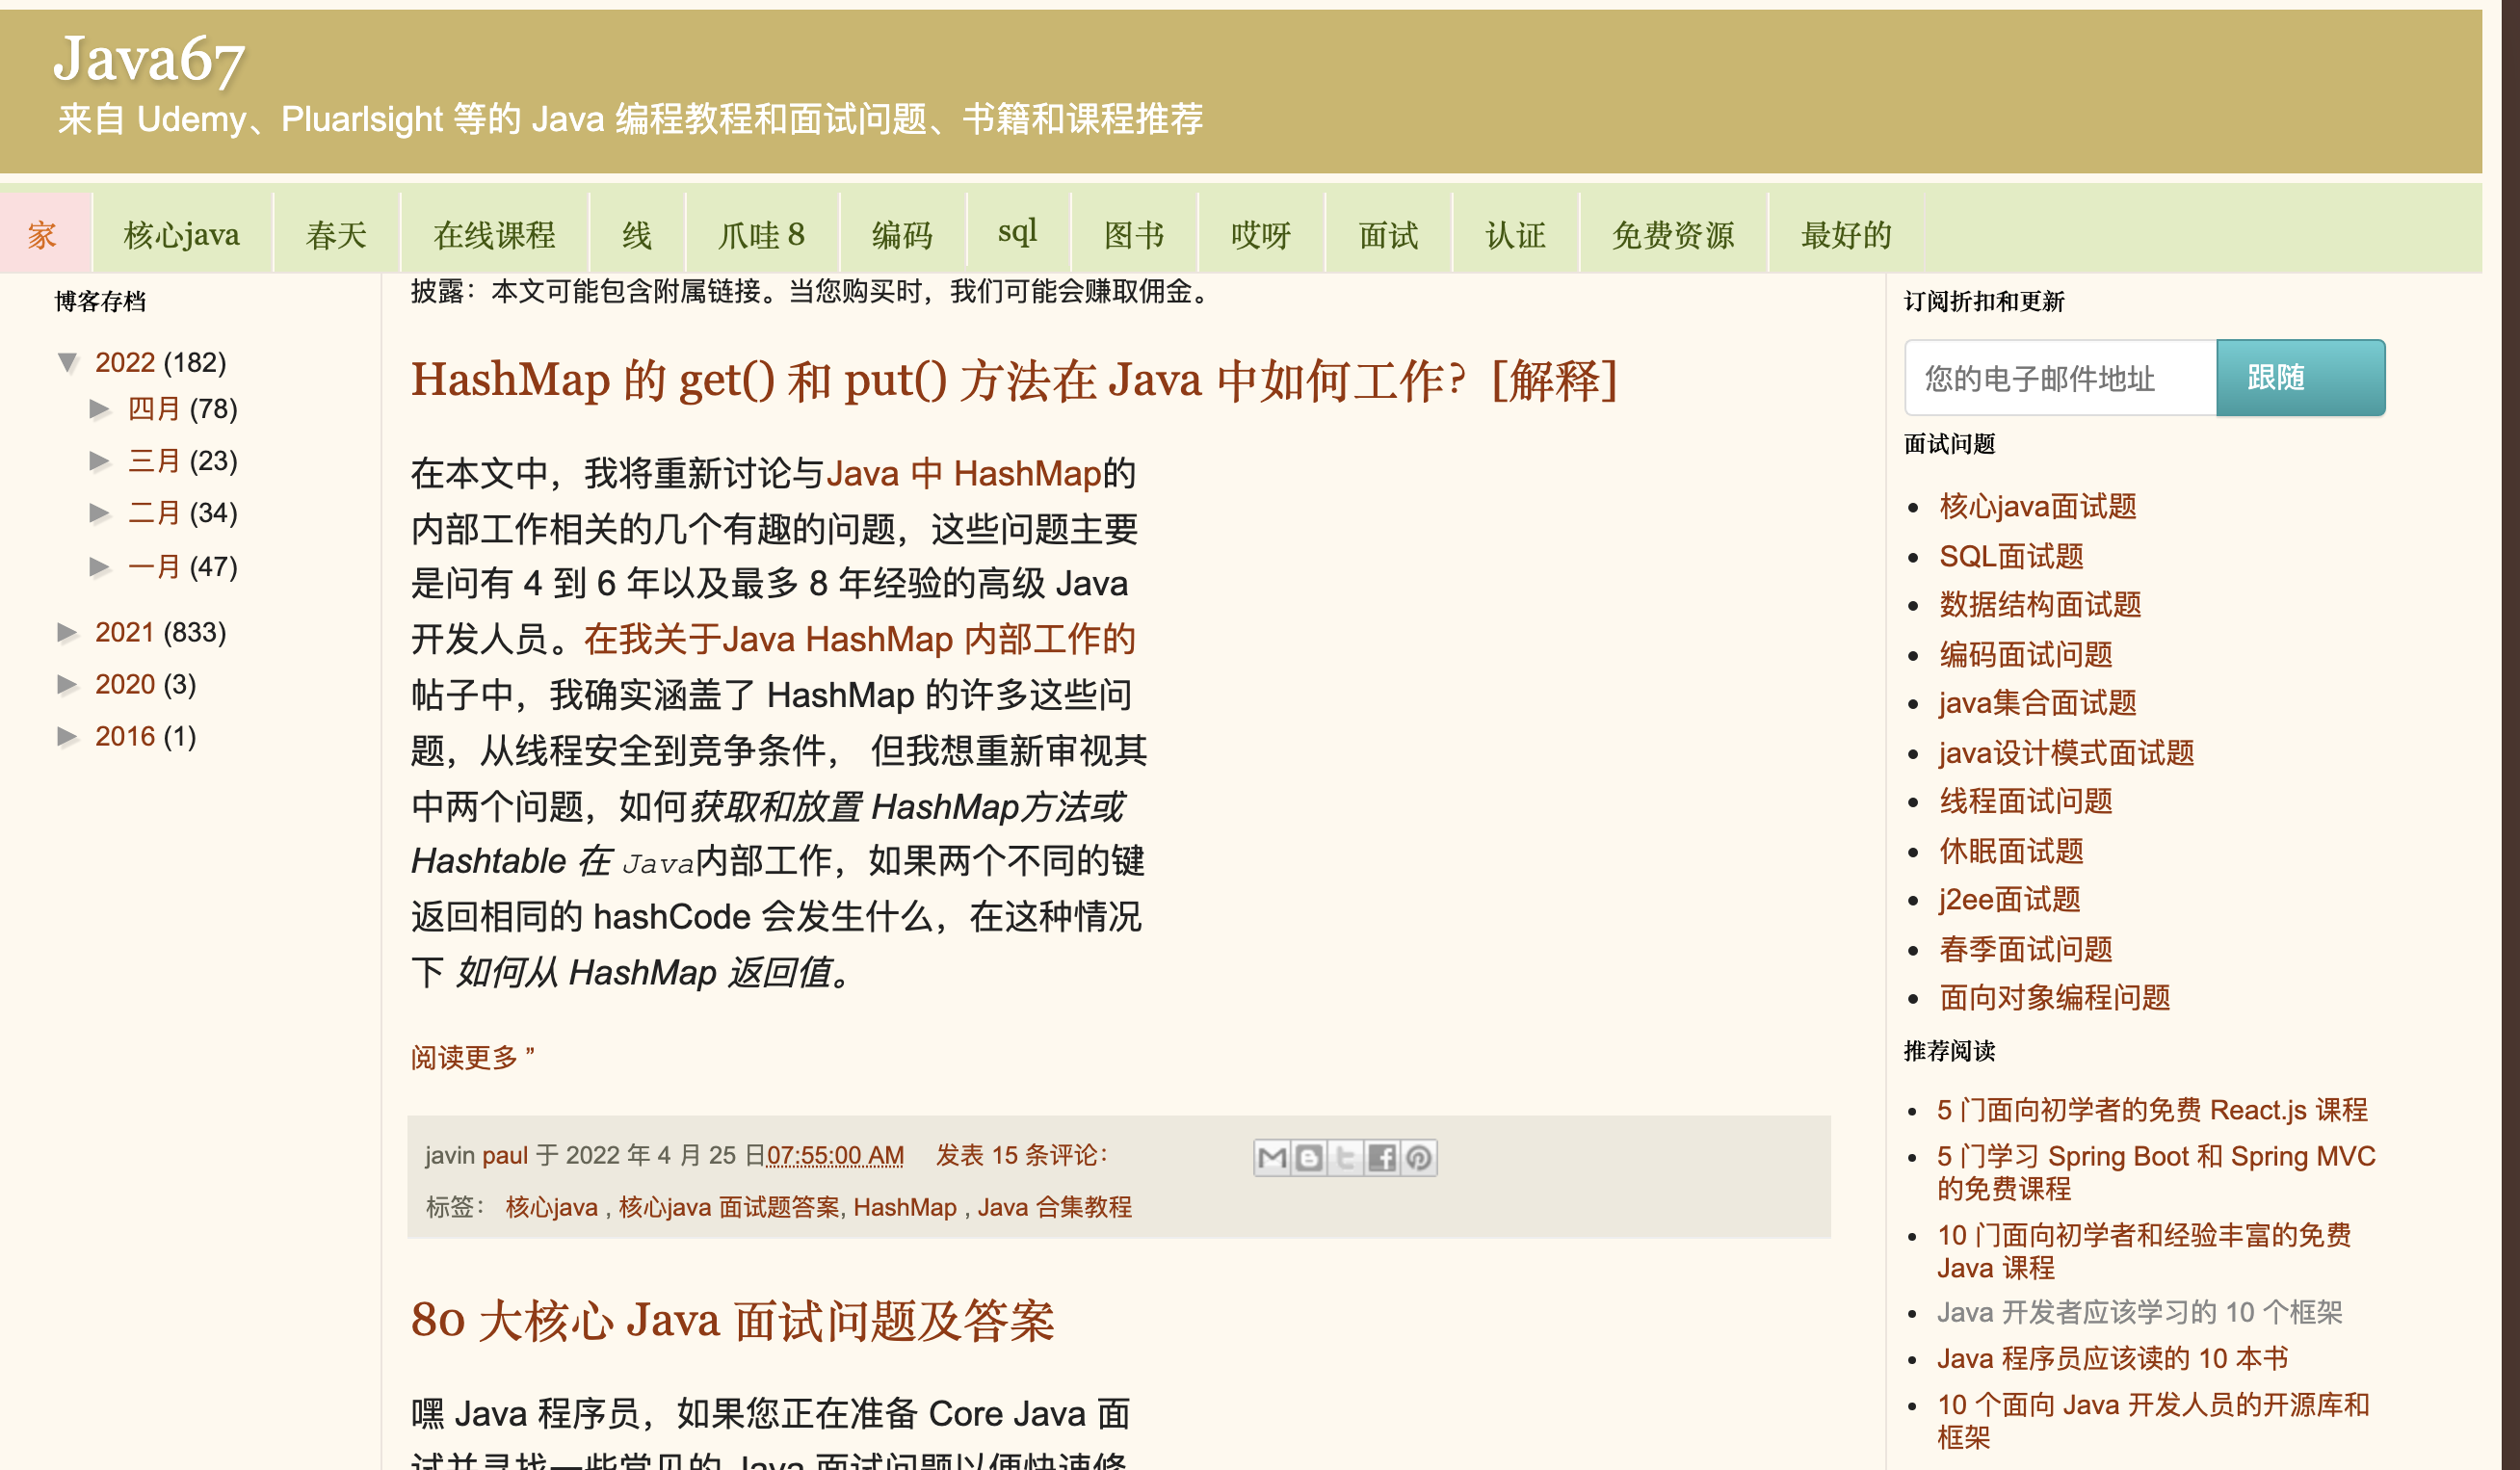The image size is (2520, 1470).
Task: Share post via Gmail email icon
Action: (1272, 1158)
